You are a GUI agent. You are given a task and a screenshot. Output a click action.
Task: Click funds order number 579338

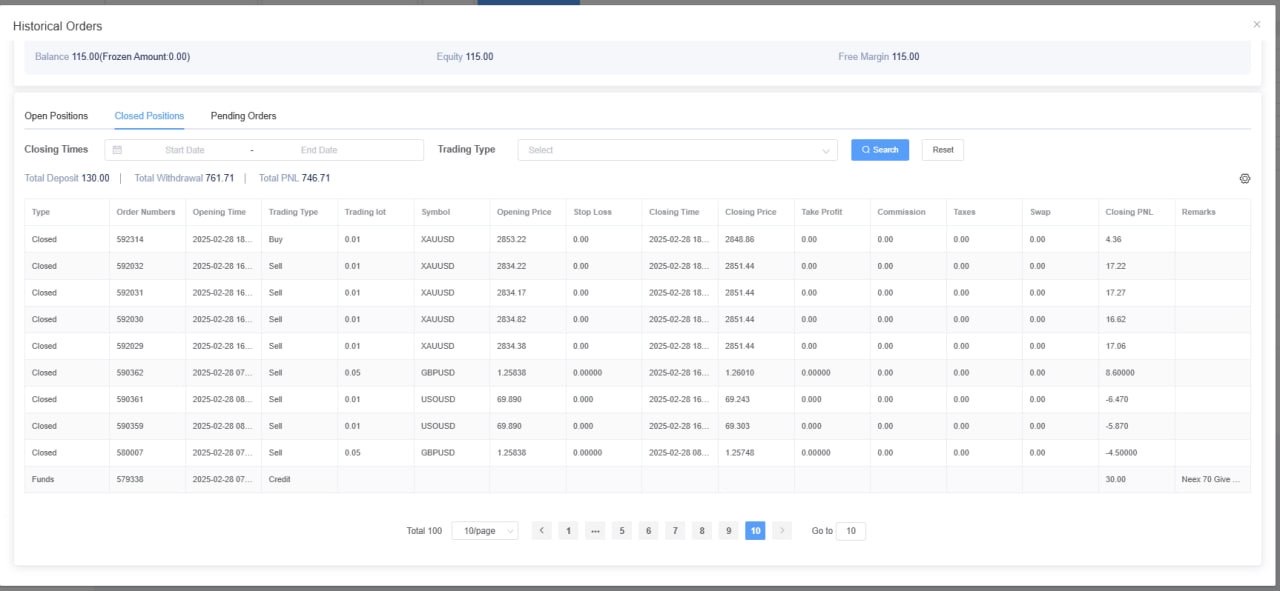130,479
